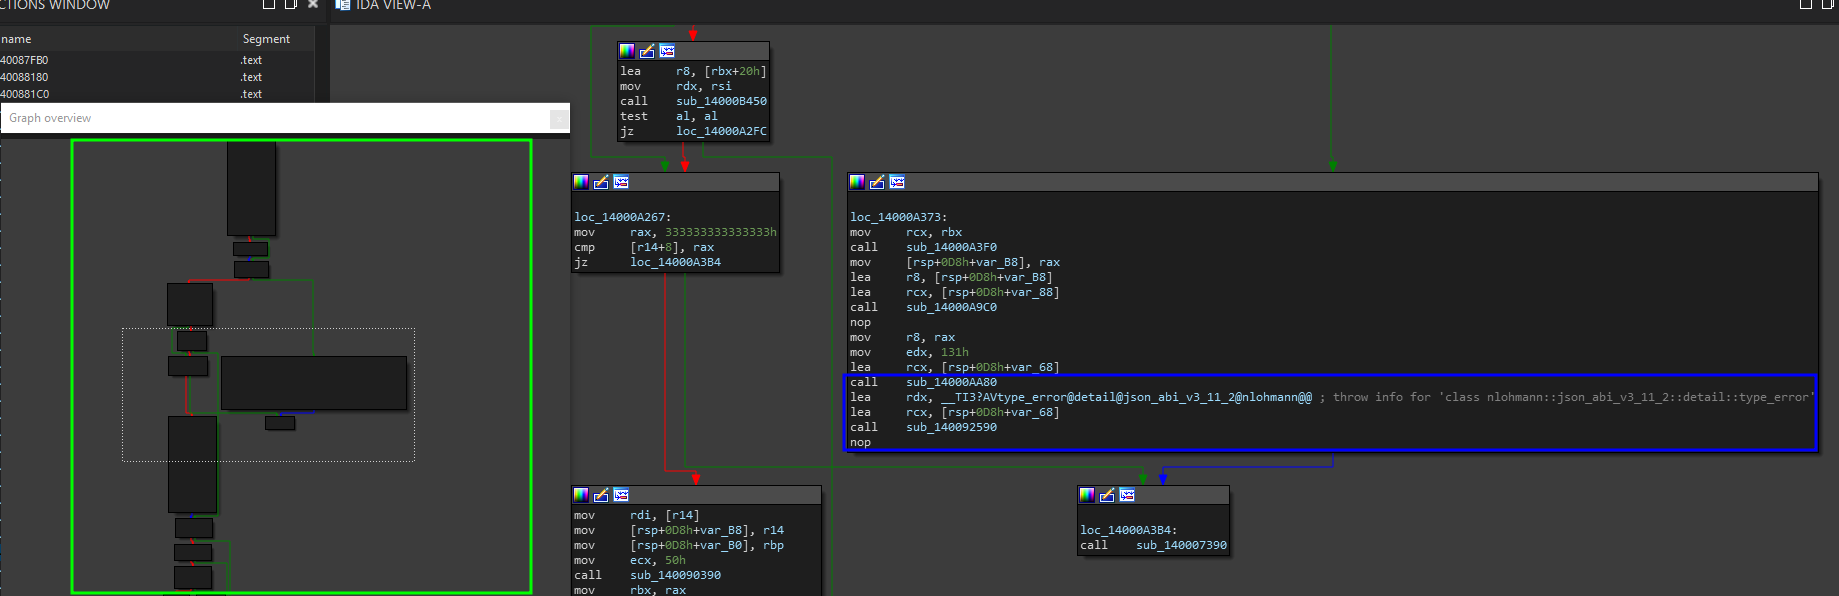Click pencil icon on loc_14000A373 block
Viewport: 1839px width, 596px height.
coord(877,182)
